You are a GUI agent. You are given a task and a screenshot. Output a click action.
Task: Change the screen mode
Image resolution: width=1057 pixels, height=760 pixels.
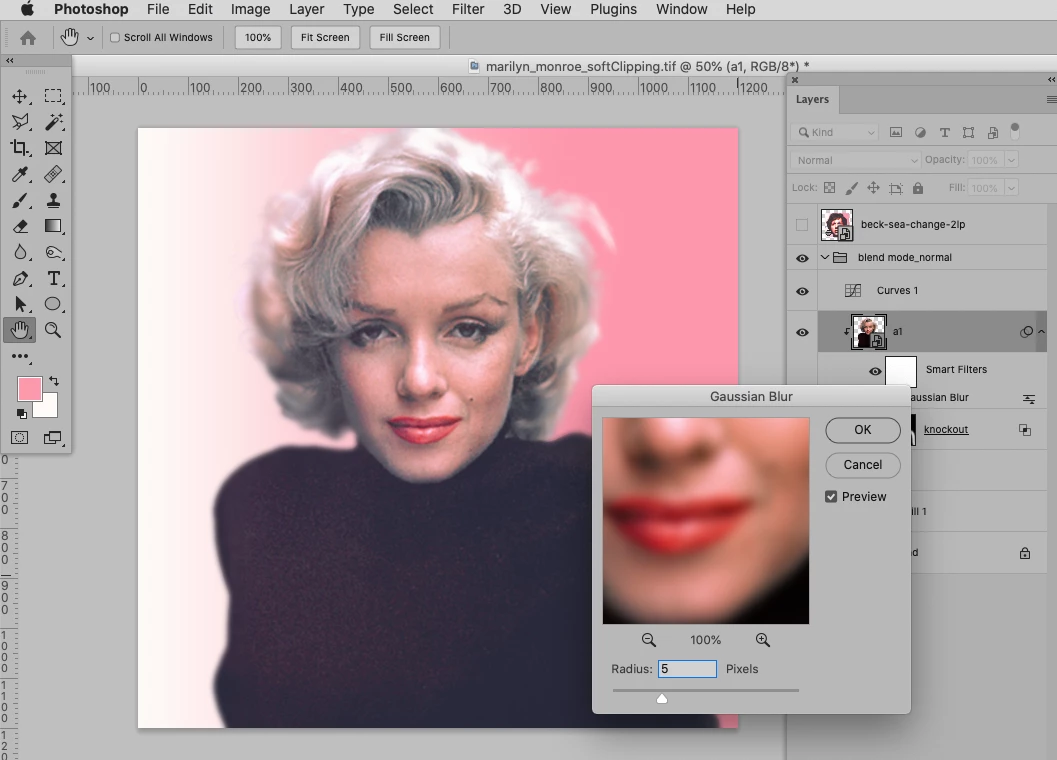(x=53, y=438)
